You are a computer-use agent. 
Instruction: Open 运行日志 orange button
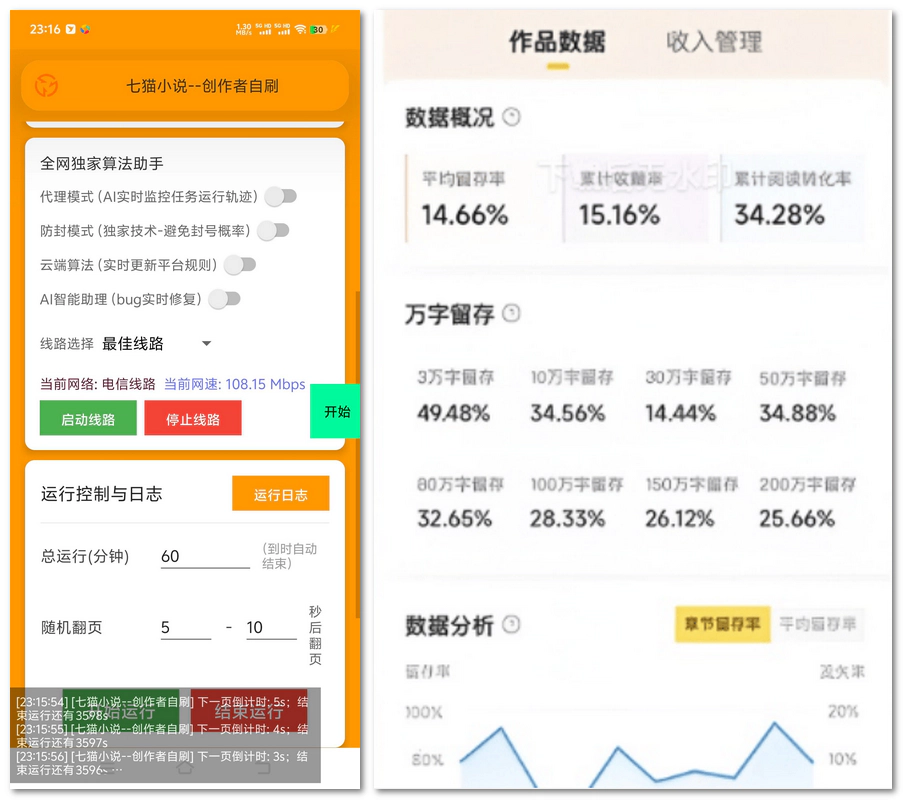click(x=280, y=494)
